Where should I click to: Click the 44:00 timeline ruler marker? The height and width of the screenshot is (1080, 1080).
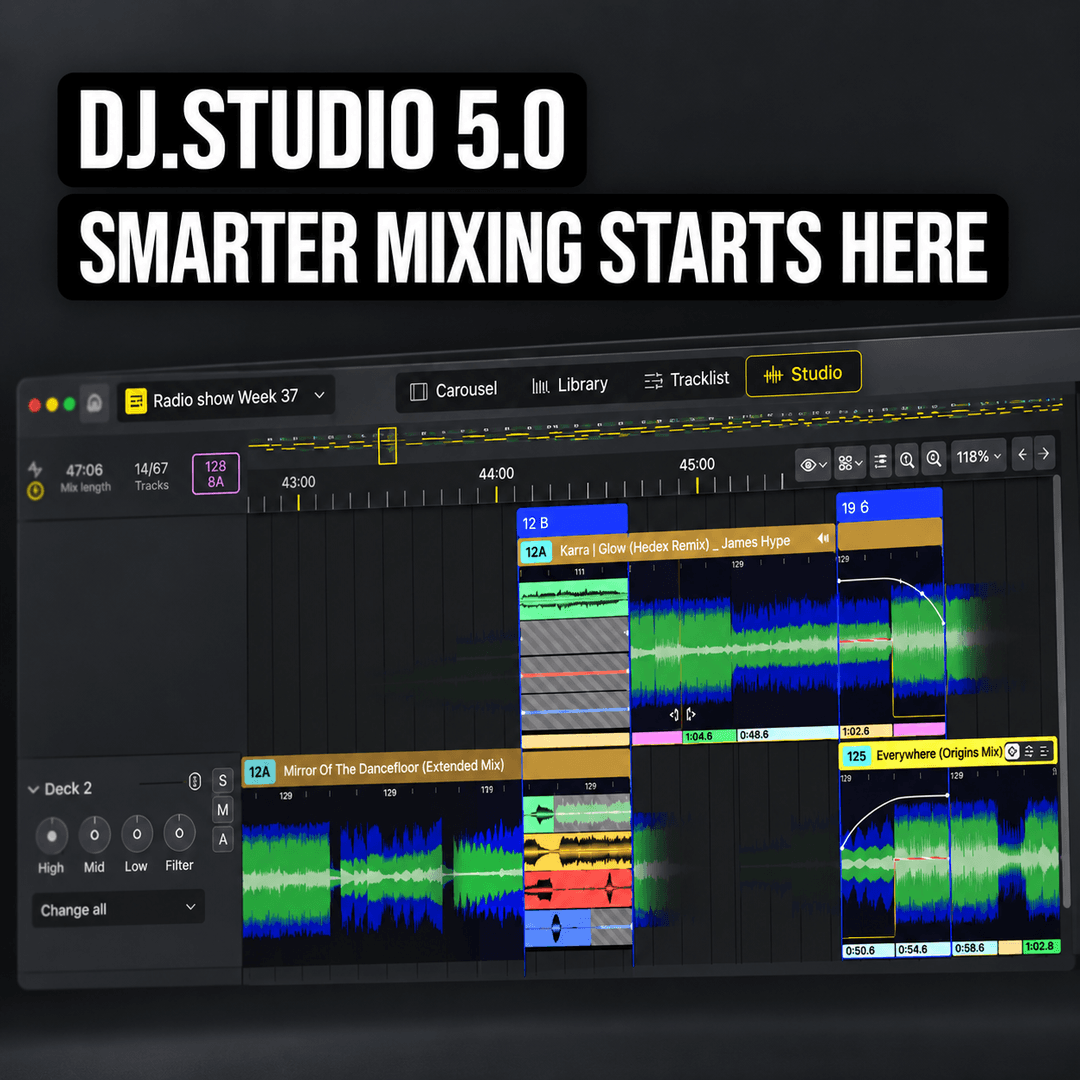497,474
